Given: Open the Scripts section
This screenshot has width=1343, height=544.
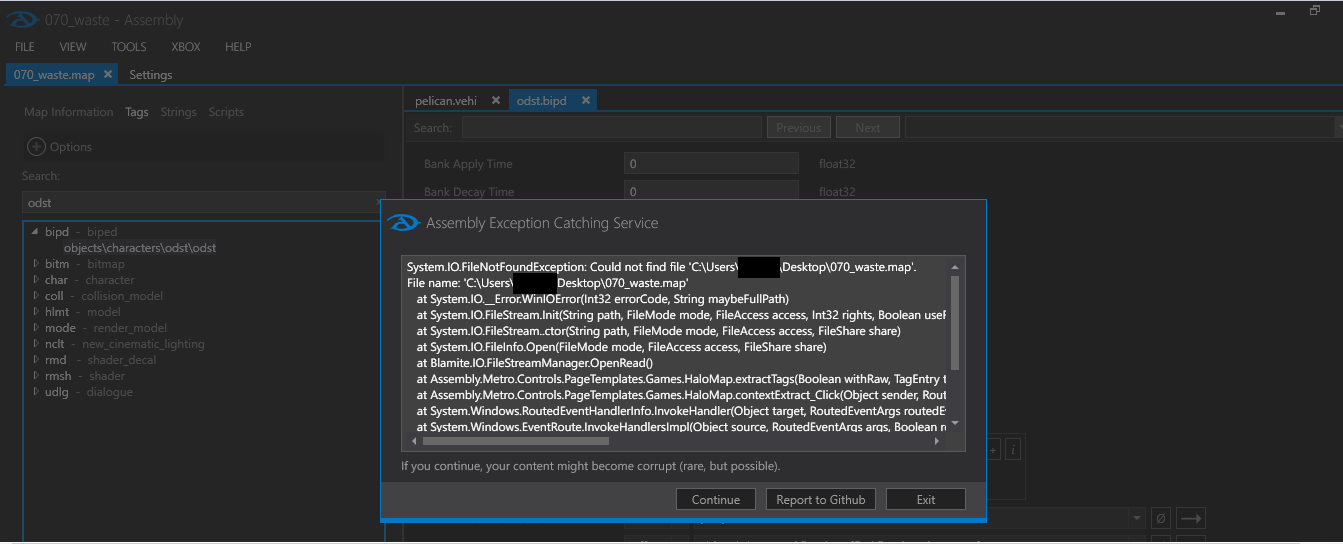Looking at the screenshot, I should click(x=226, y=112).
